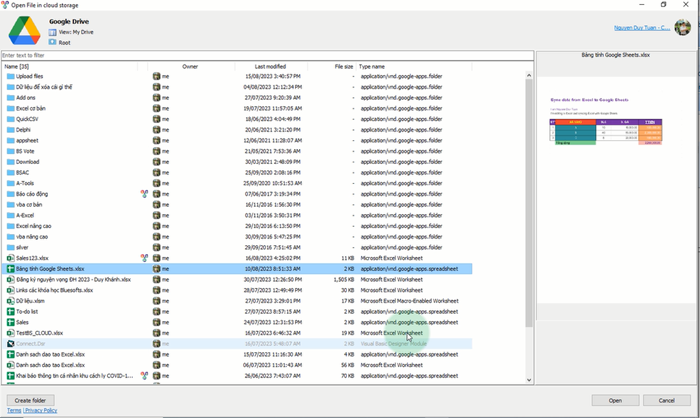Screen dimensions: 700x418
Task: Click the Connect.Dsr file icon
Action: [10, 344]
